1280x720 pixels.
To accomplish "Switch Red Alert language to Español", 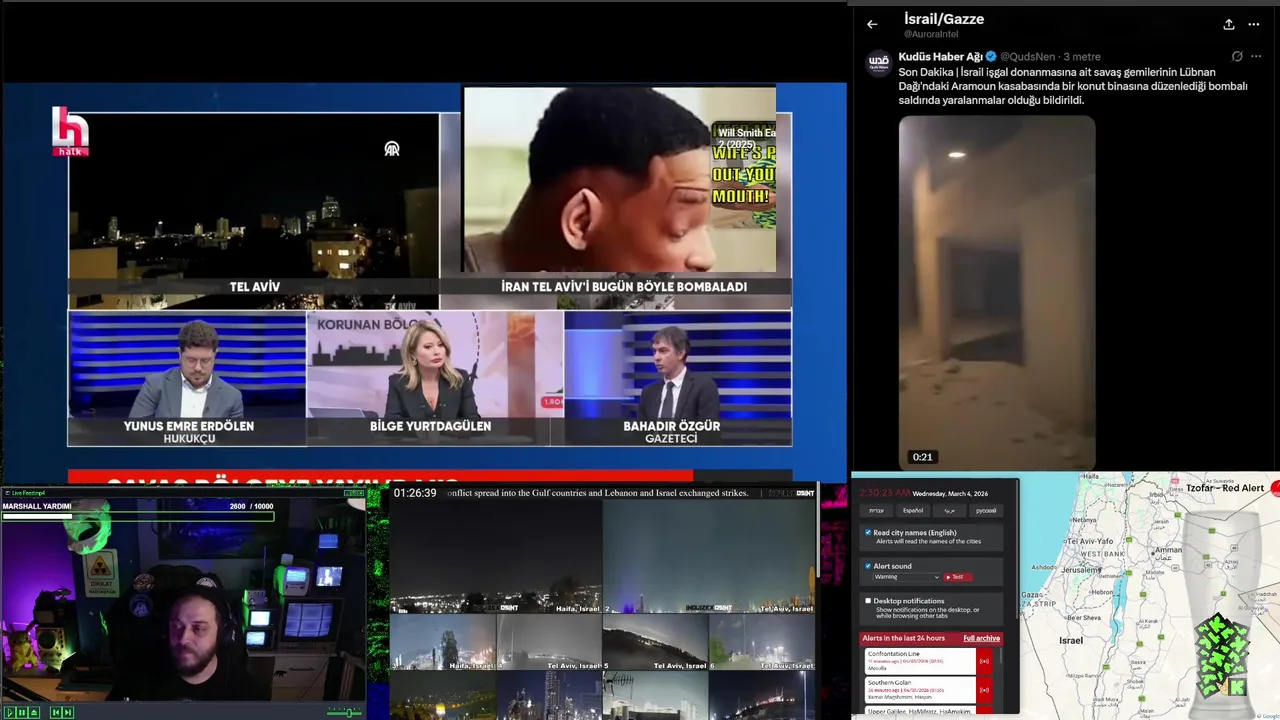I will point(913,511).
